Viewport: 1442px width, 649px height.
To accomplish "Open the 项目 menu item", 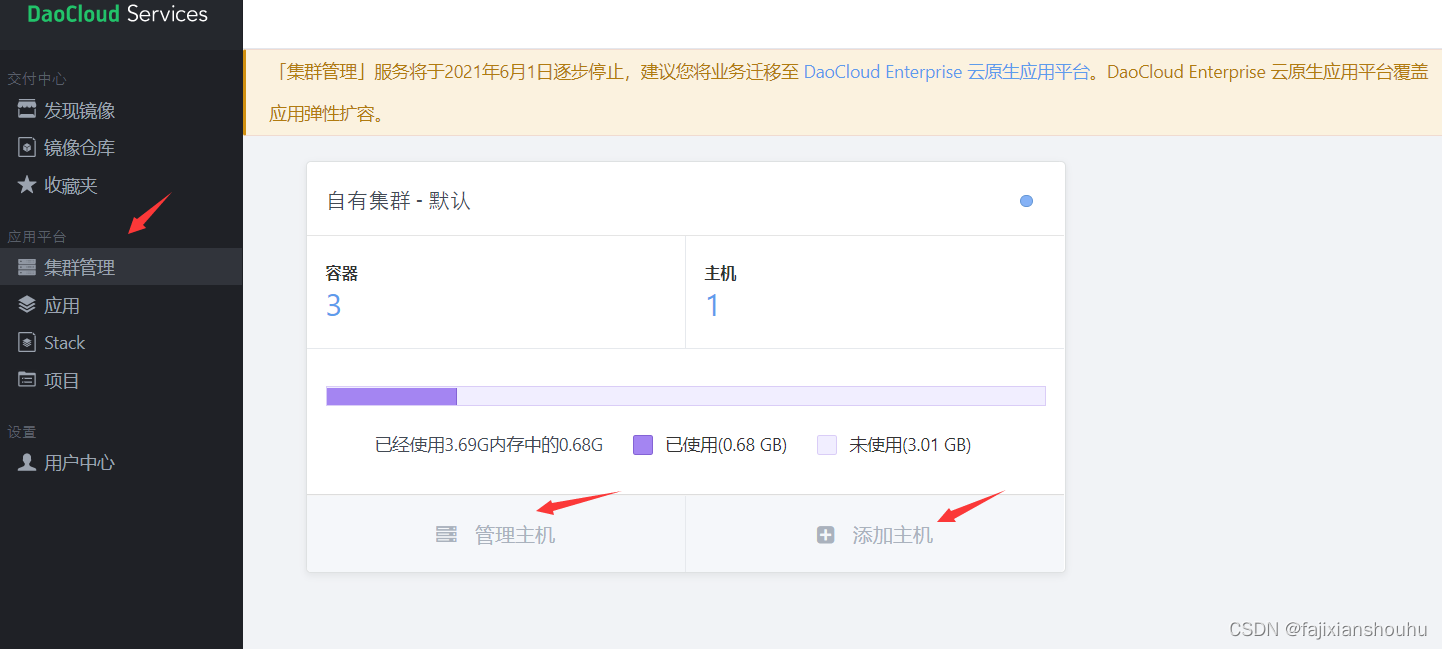I will (x=121, y=380).
